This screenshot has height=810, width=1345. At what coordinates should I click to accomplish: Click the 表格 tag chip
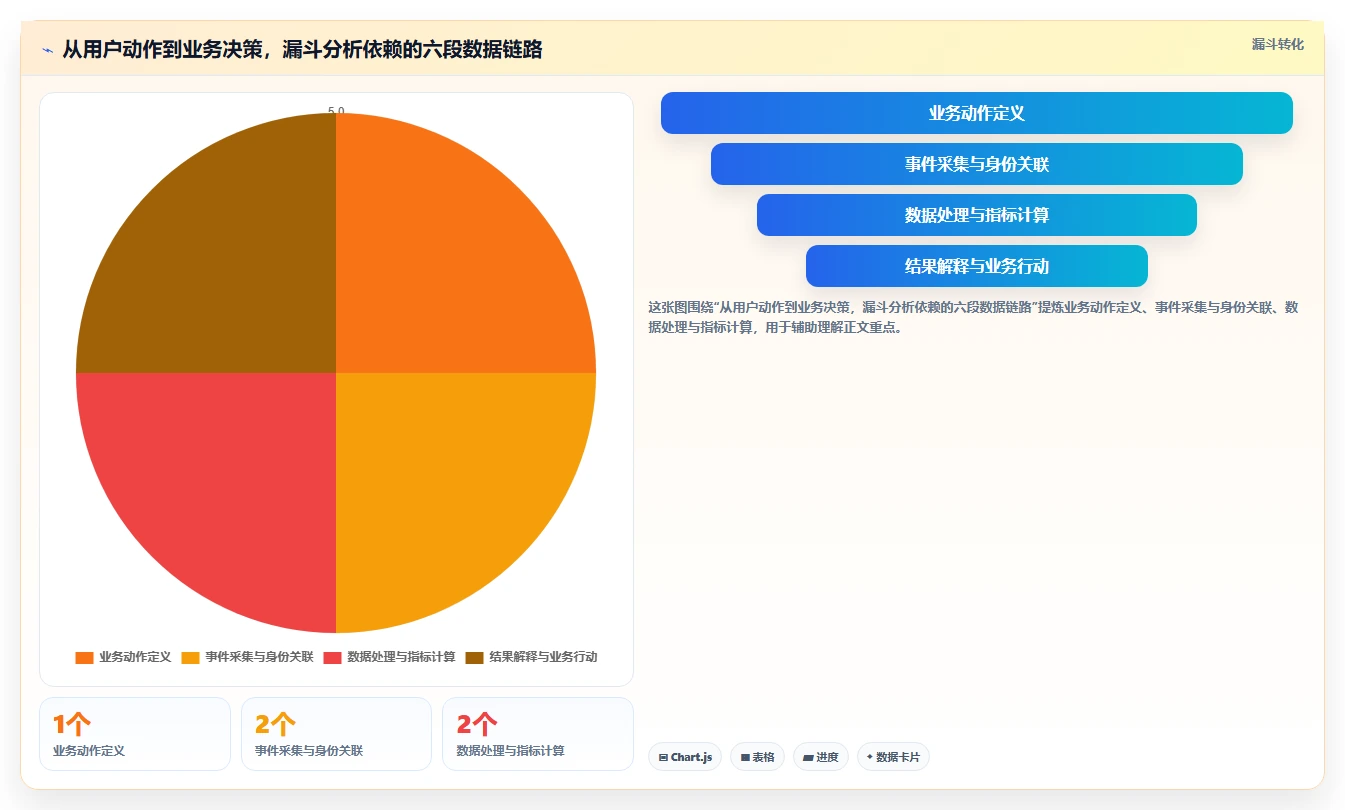[x=758, y=757]
